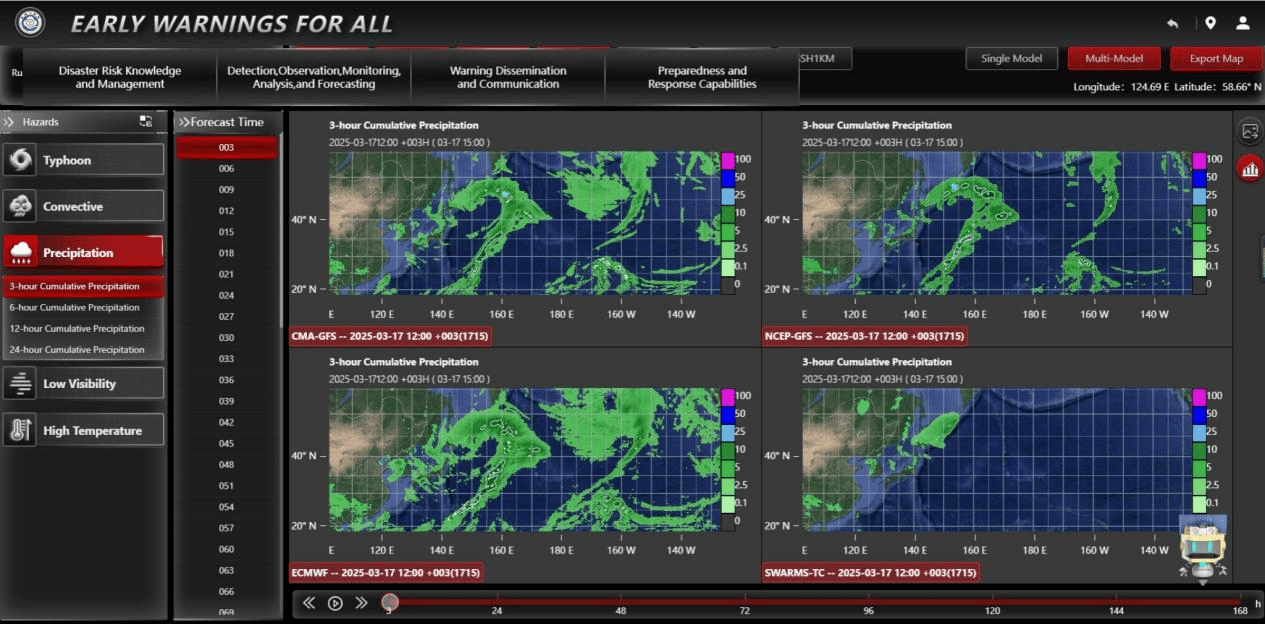Collapse the Forecast Time panel
This screenshot has height=624, width=1265.
[x=184, y=122]
